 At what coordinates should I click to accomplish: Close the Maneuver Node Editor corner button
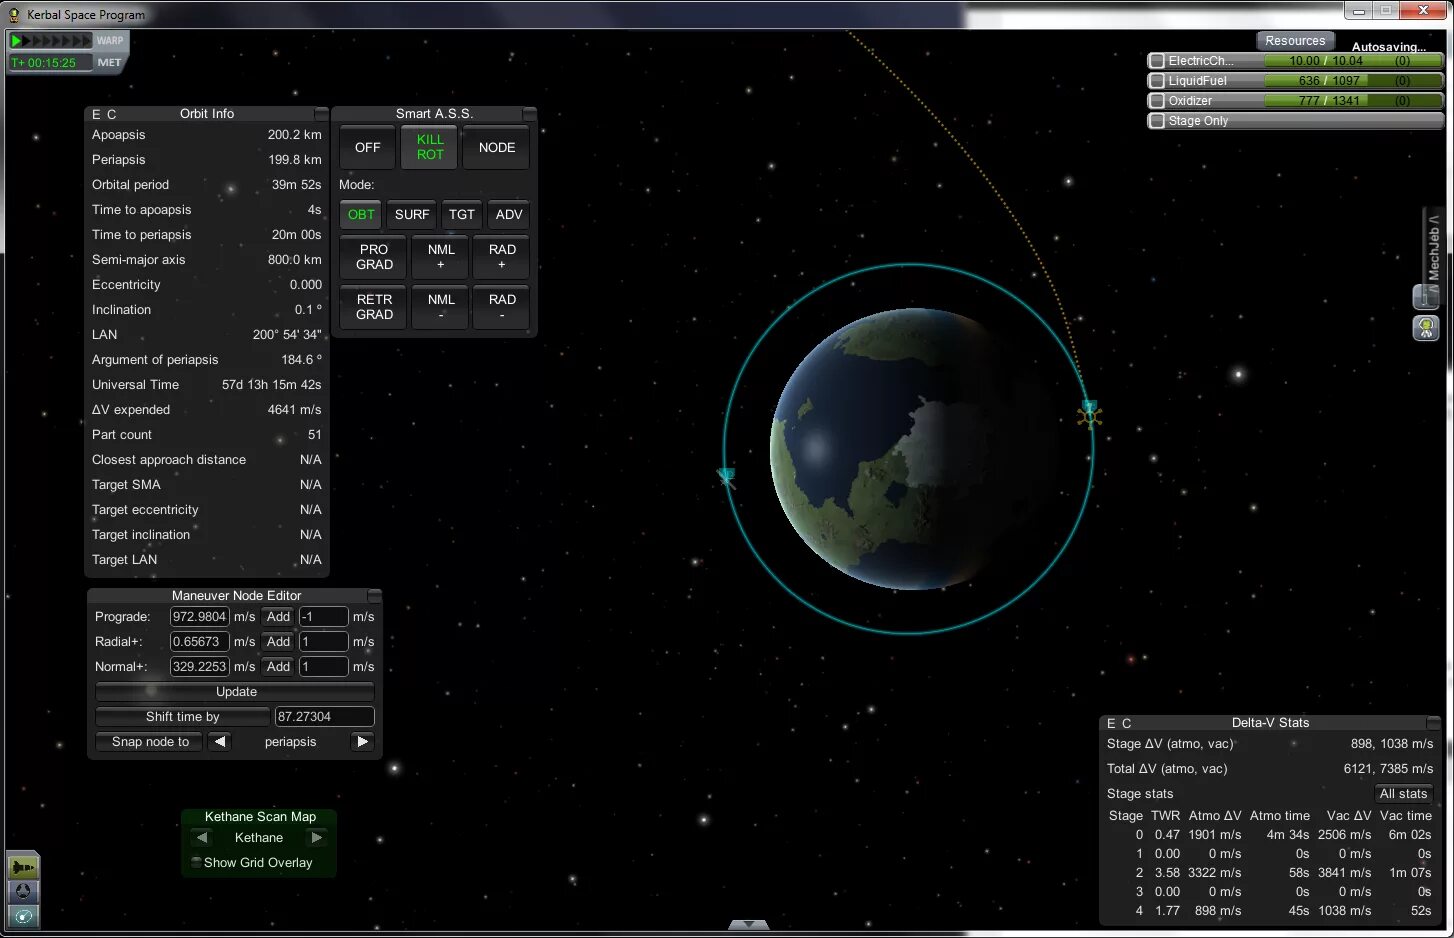click(x=374, y=595)
